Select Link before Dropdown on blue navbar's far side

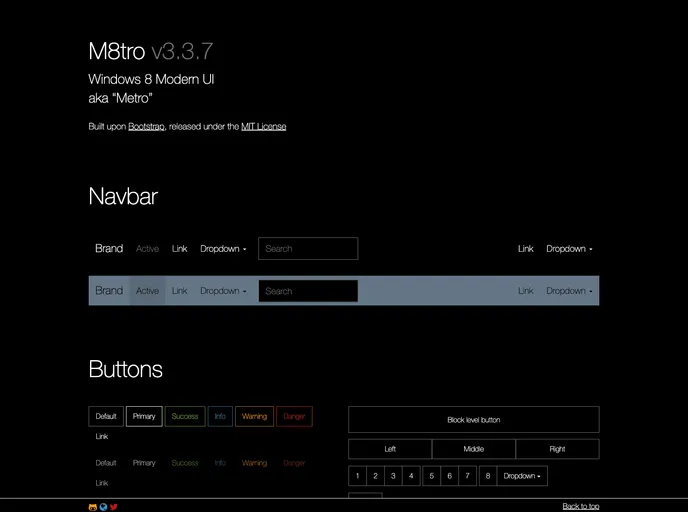(x=526, y=291)
